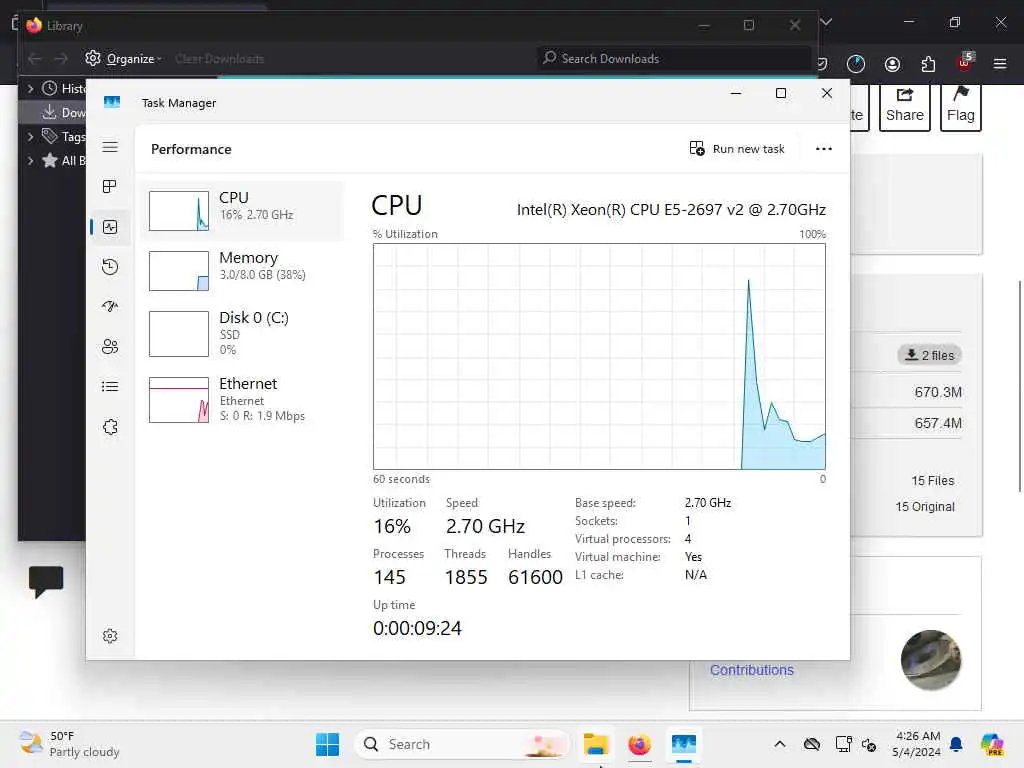Click the taskbar Search box

[462, 744]
